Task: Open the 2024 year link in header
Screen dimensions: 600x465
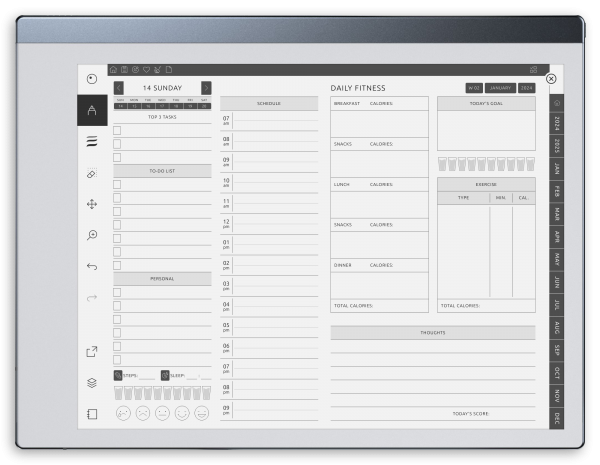Action: (527, 88)
